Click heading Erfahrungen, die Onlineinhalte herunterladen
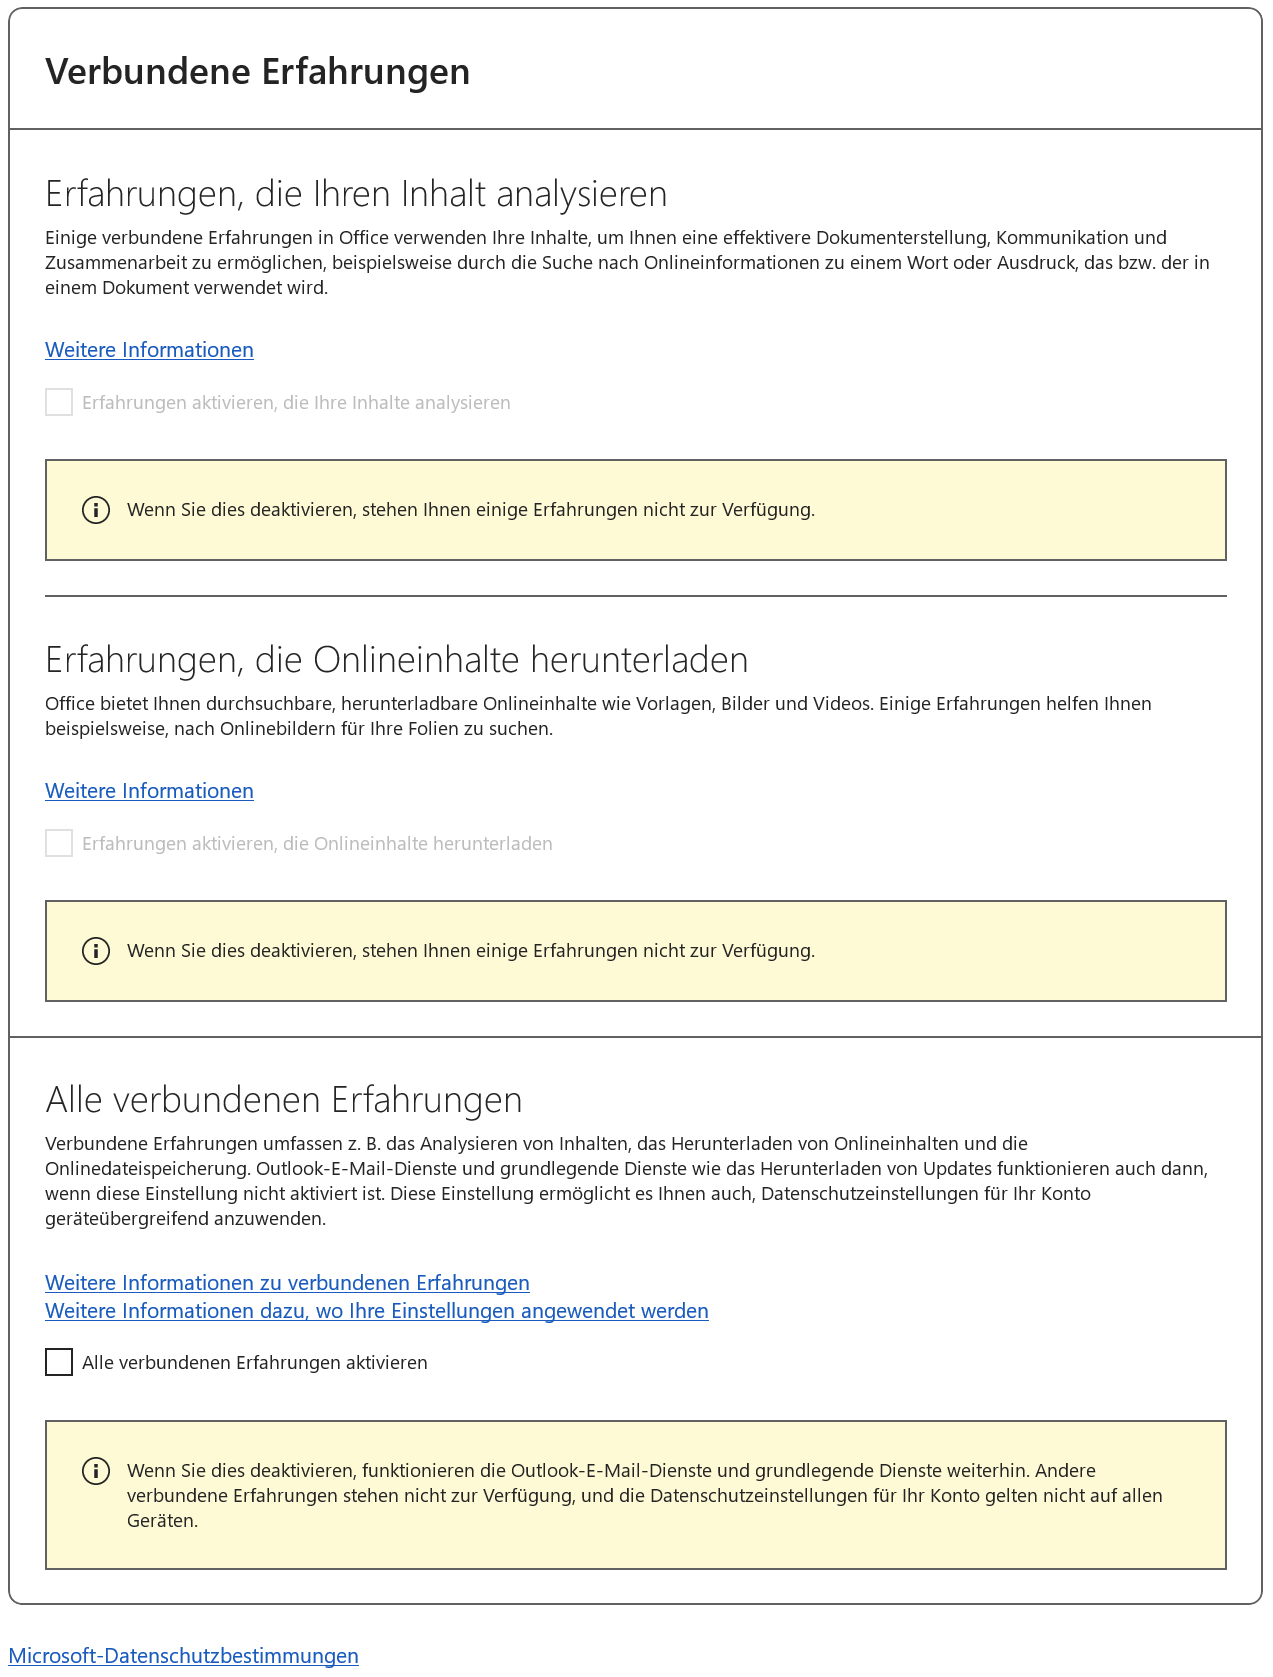This screenshot has height=1677, width=1273. (x=397, y=660)
